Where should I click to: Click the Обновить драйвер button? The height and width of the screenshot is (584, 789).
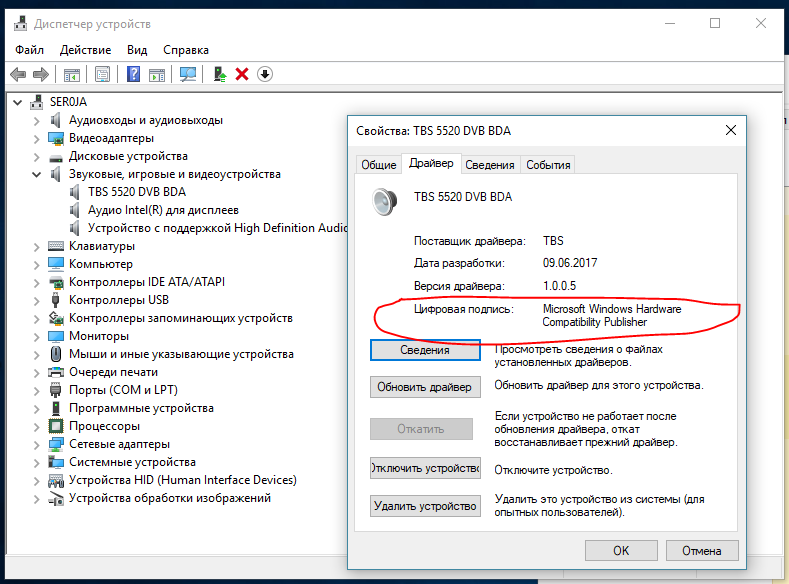point(425,387)
